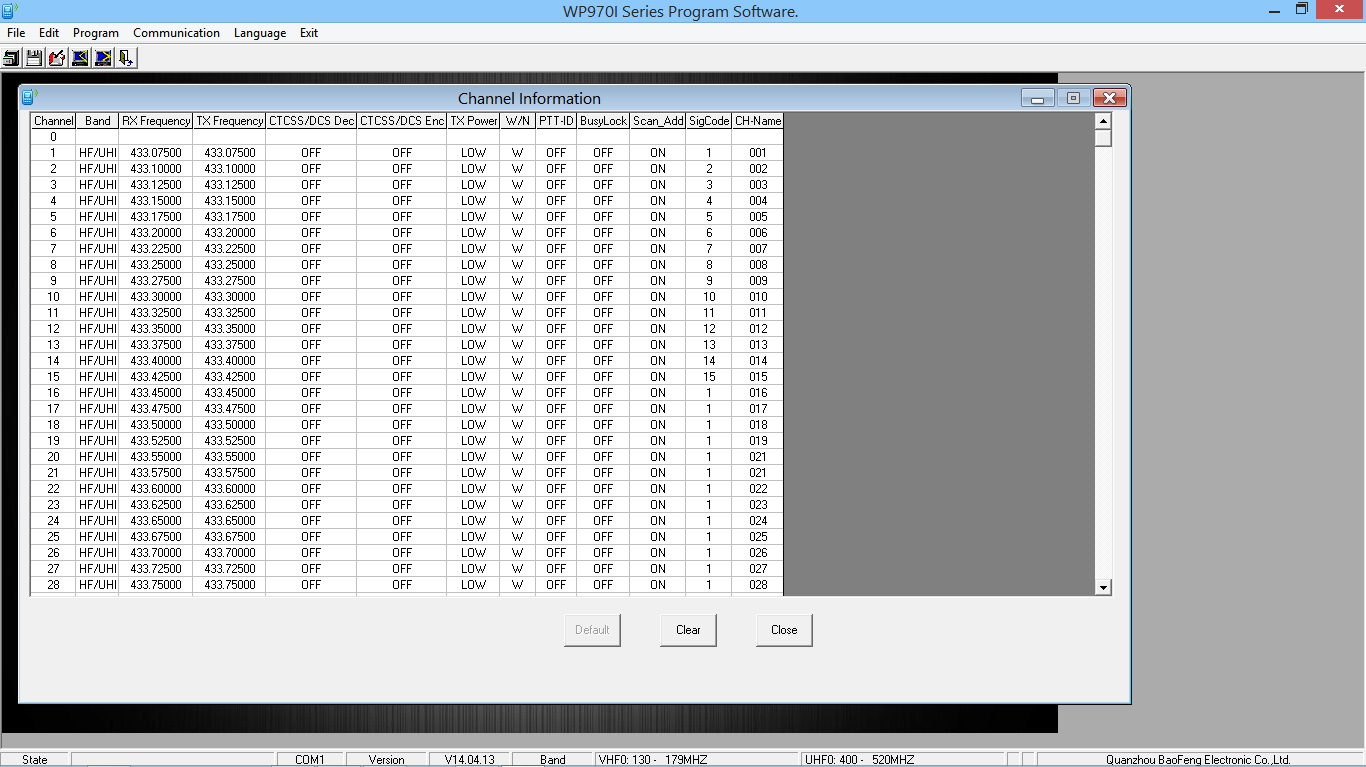Select channel name 016
1366x767 pixels.
pos(758,393)
